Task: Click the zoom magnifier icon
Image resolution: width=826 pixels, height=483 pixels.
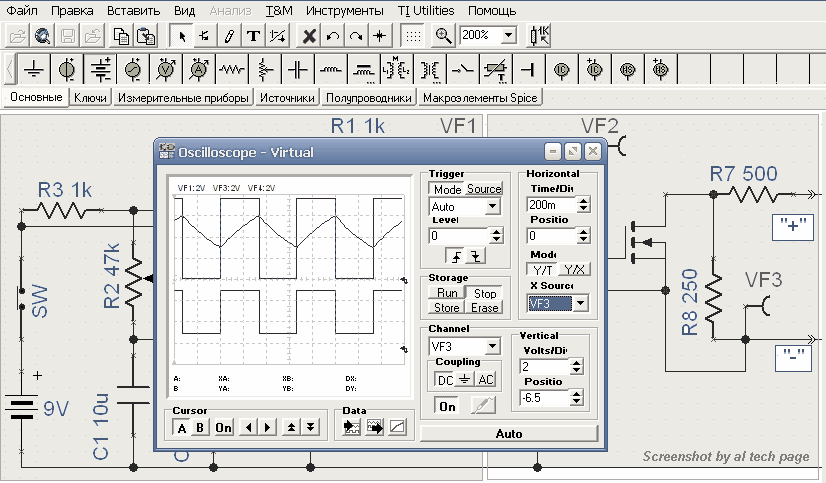Action: click(443, 36)
